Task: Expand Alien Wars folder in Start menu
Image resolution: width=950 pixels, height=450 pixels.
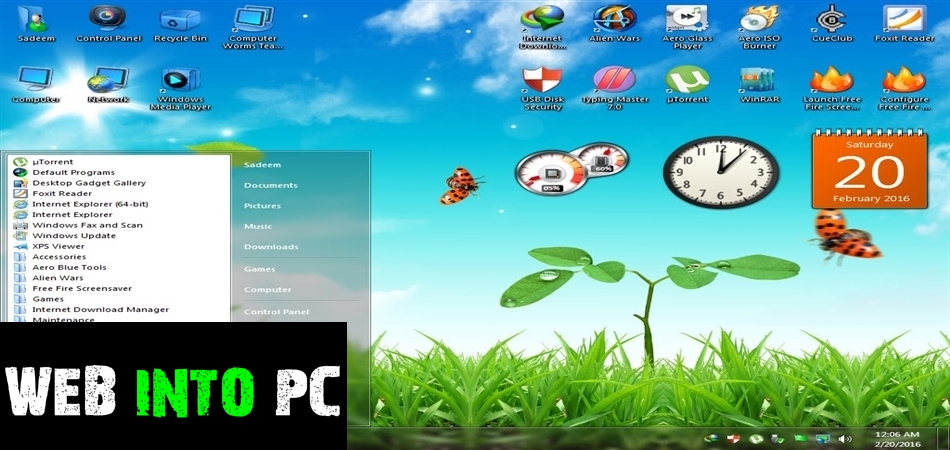Action: point(120,278)
